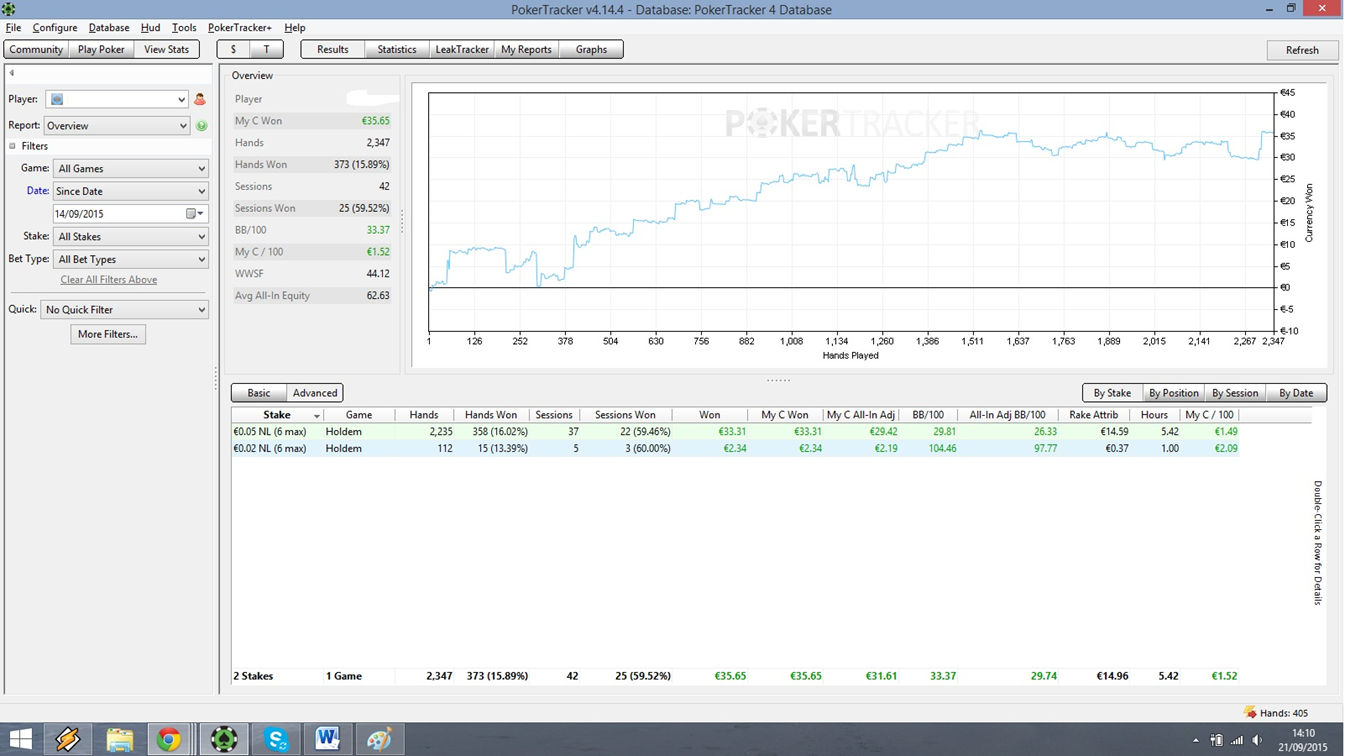Click the network signal tray icon
Viewport: 1345px width, 756px height.
(1237, 740)
